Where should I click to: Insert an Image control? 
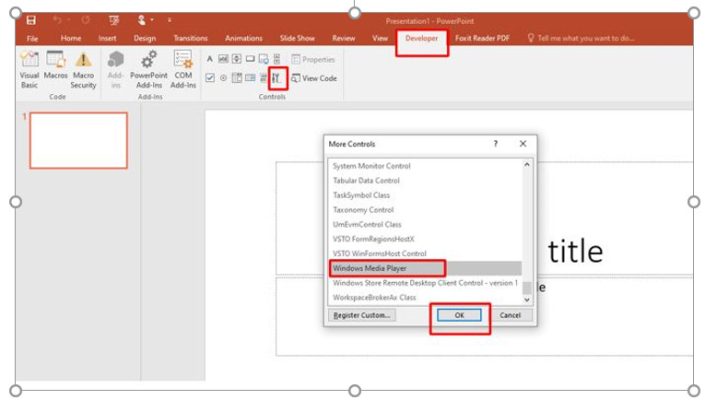click(263, 59)
